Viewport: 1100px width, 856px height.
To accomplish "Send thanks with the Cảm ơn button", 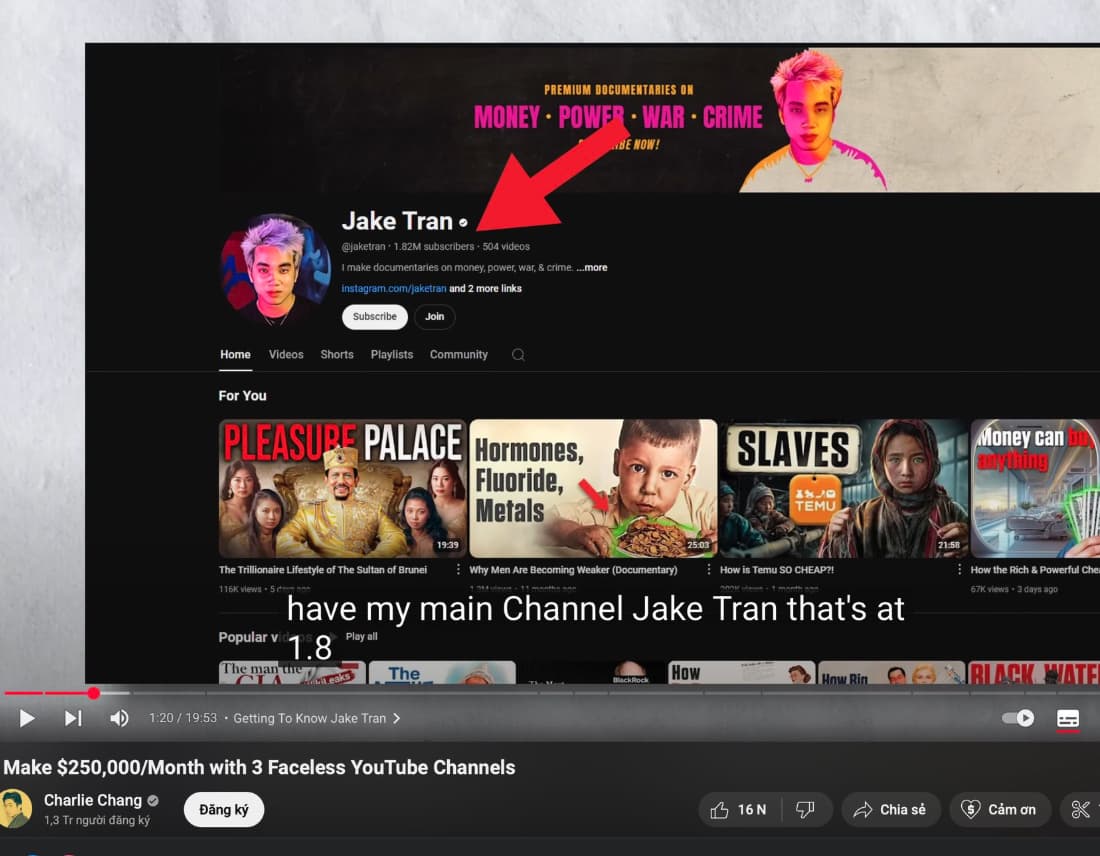I will 998,810.
